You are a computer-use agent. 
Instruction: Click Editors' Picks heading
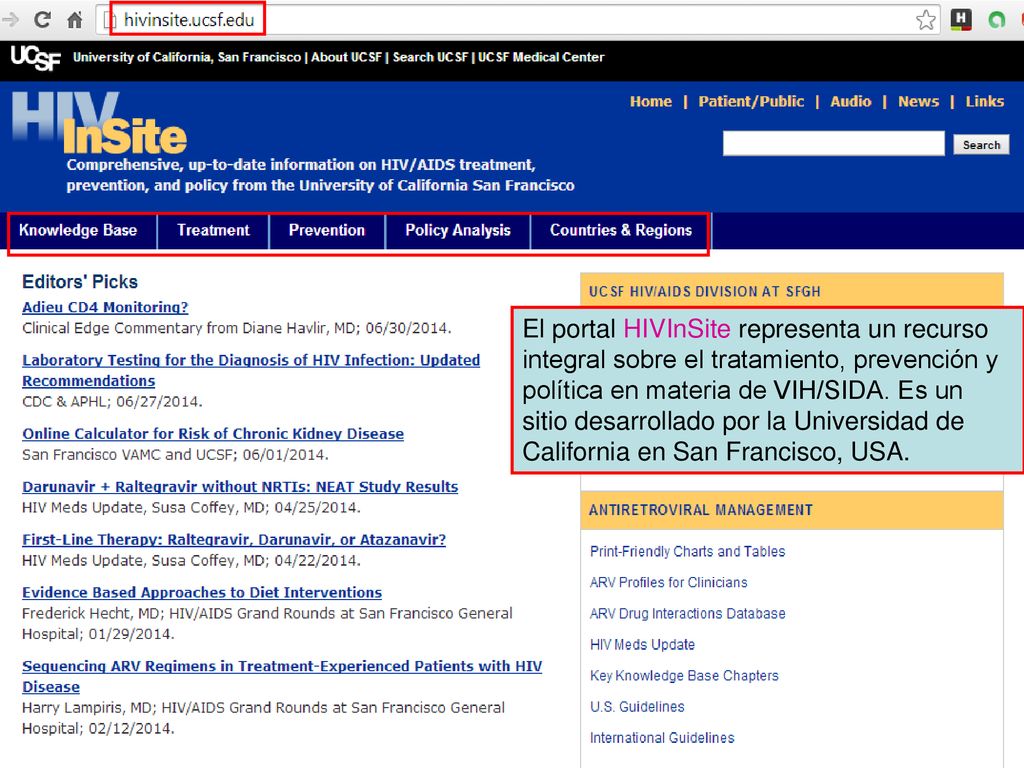(x=80, y=281)
